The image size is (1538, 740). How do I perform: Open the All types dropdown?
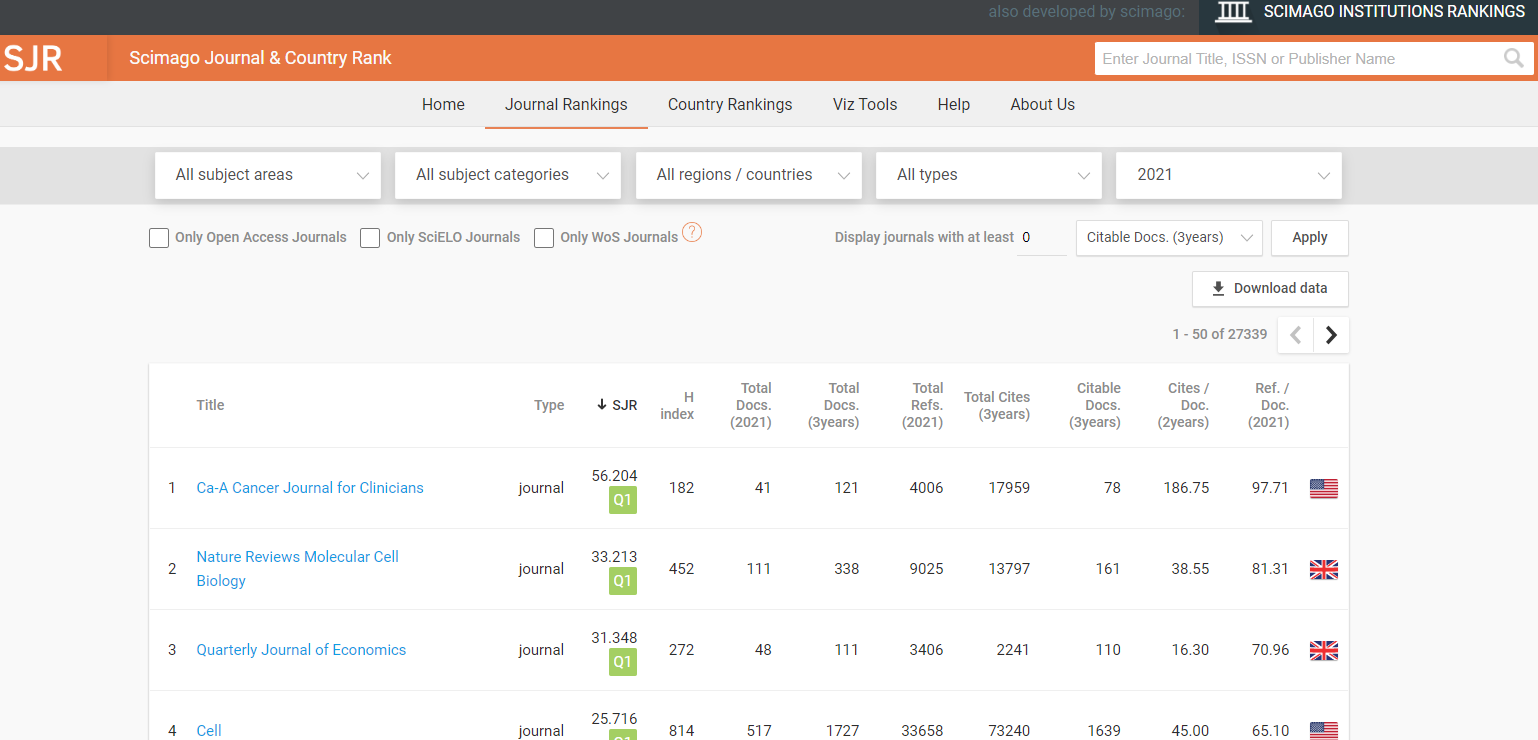(x=989, y=175)
